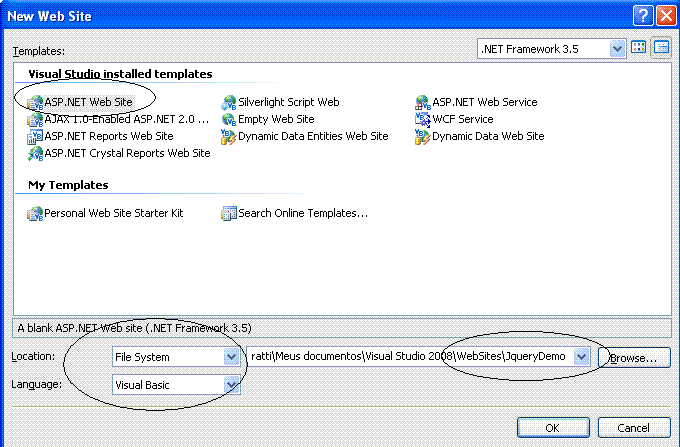The height and width of the screenshot is (447, 680).
Task: Click the 'Visual Studio installed templates' heading
Action: (120, 74)
